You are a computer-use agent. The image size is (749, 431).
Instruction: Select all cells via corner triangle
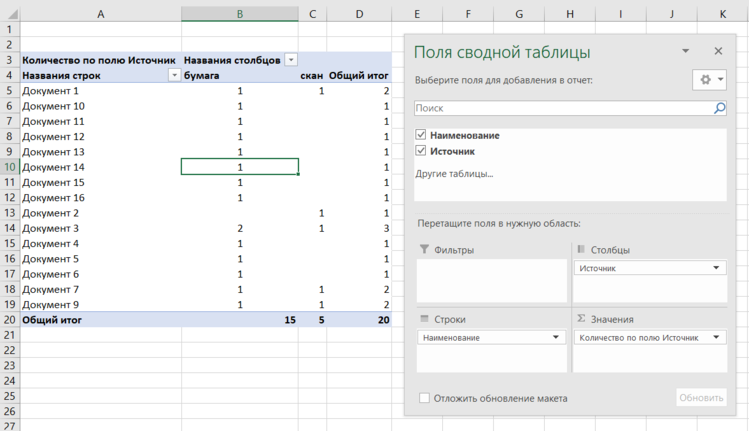click(x=11, y=14)
